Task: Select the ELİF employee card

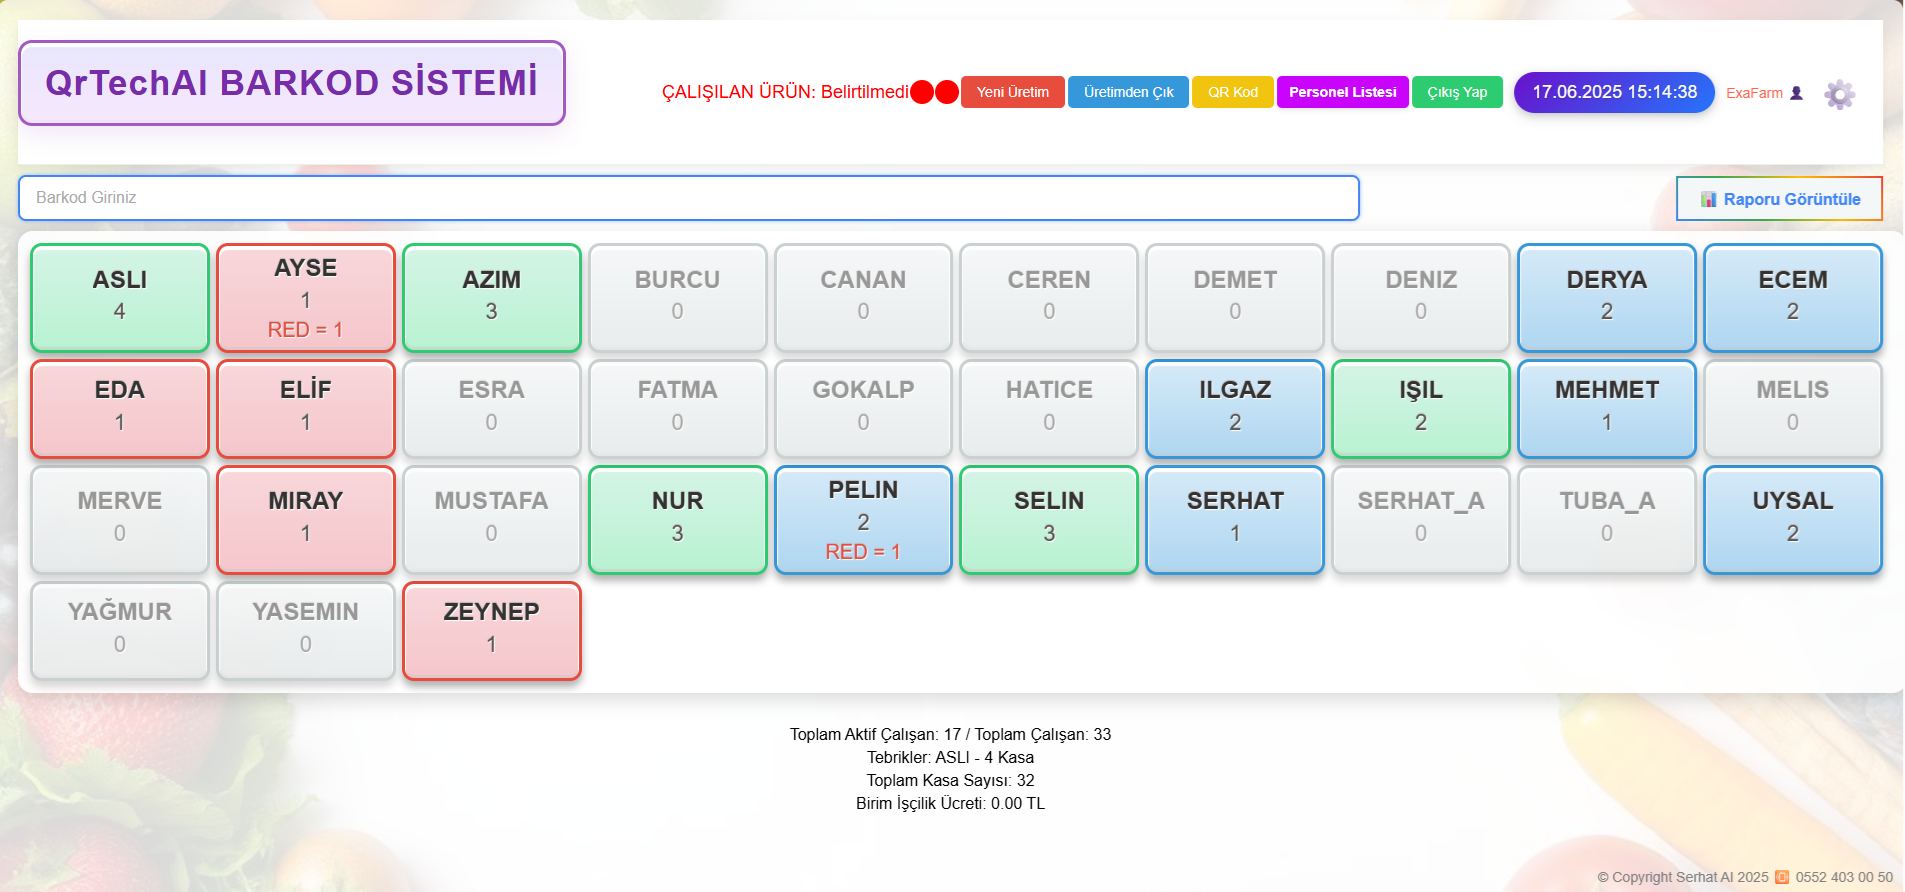Action: [x=306, y=409]
